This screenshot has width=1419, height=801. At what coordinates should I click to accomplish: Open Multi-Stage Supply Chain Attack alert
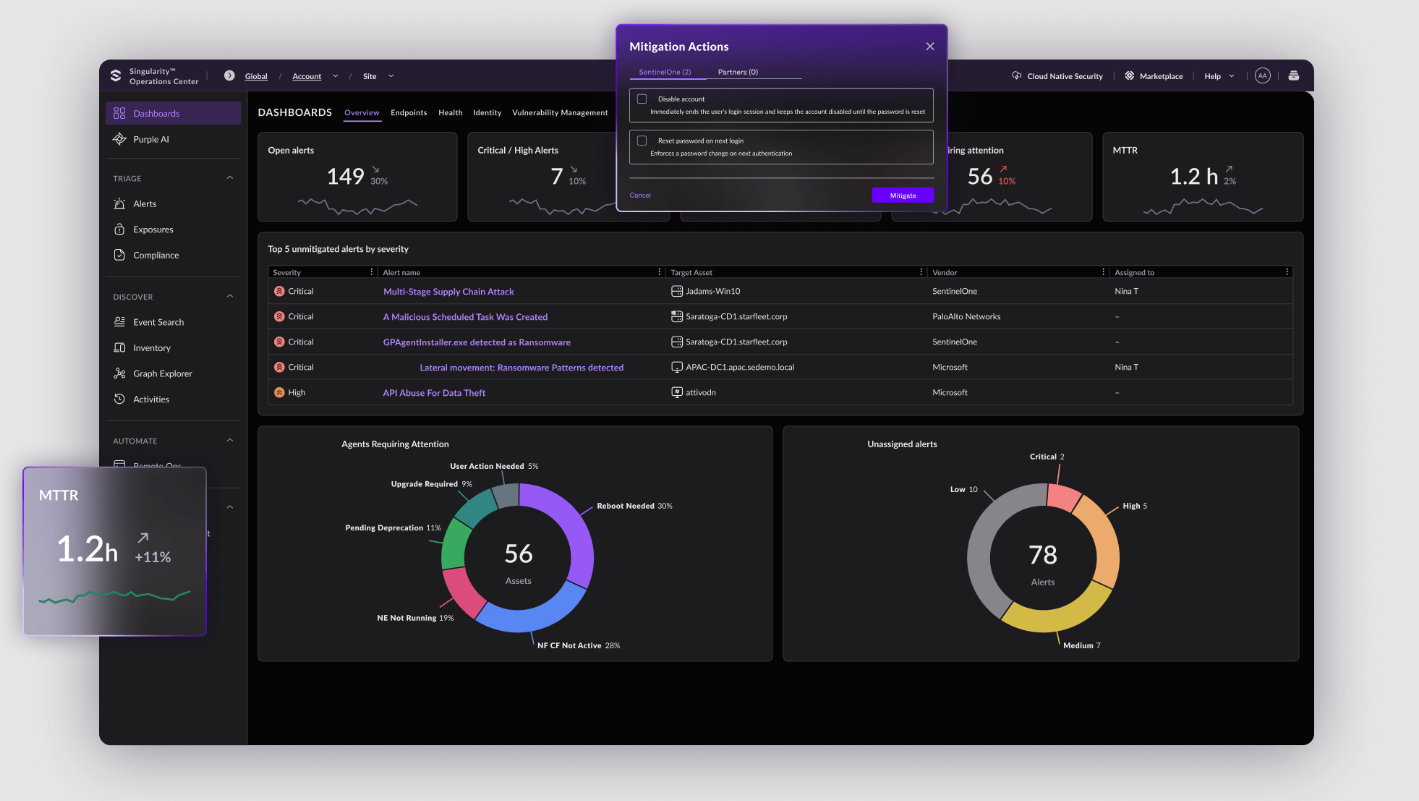pos(448,292)
